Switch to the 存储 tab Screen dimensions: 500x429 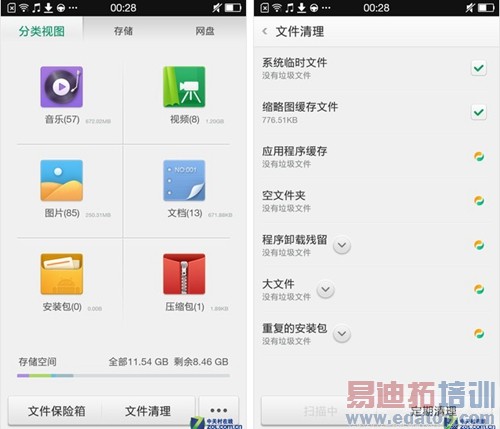tap(123, 31)
